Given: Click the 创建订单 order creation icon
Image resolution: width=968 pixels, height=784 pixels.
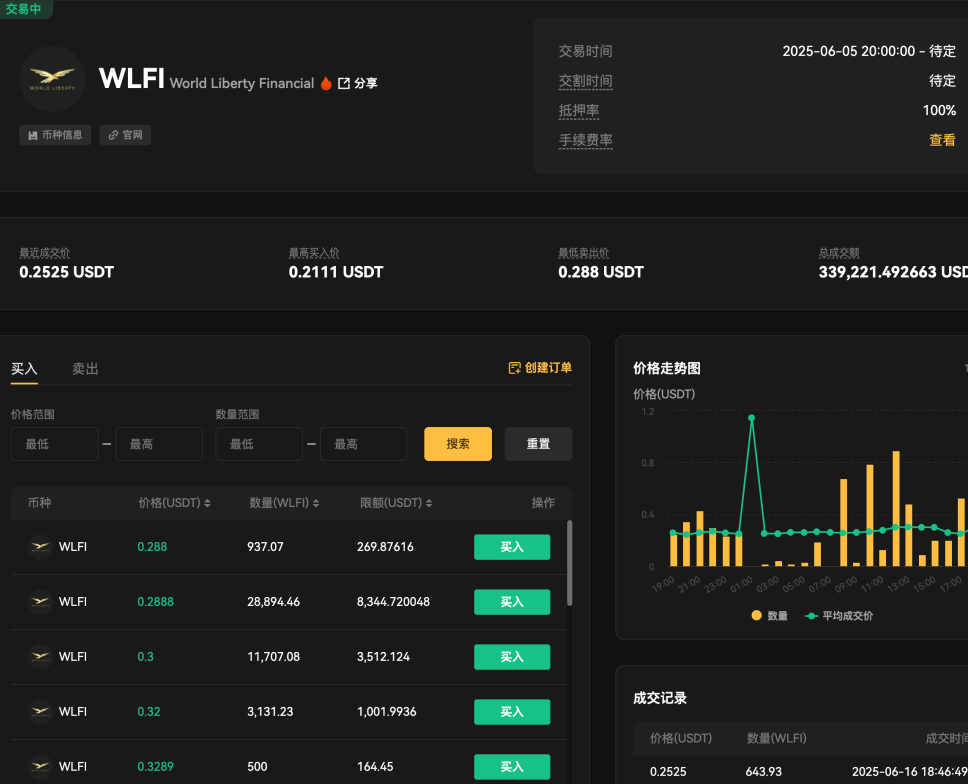Looking at the screenshot, I should point(515,367).
